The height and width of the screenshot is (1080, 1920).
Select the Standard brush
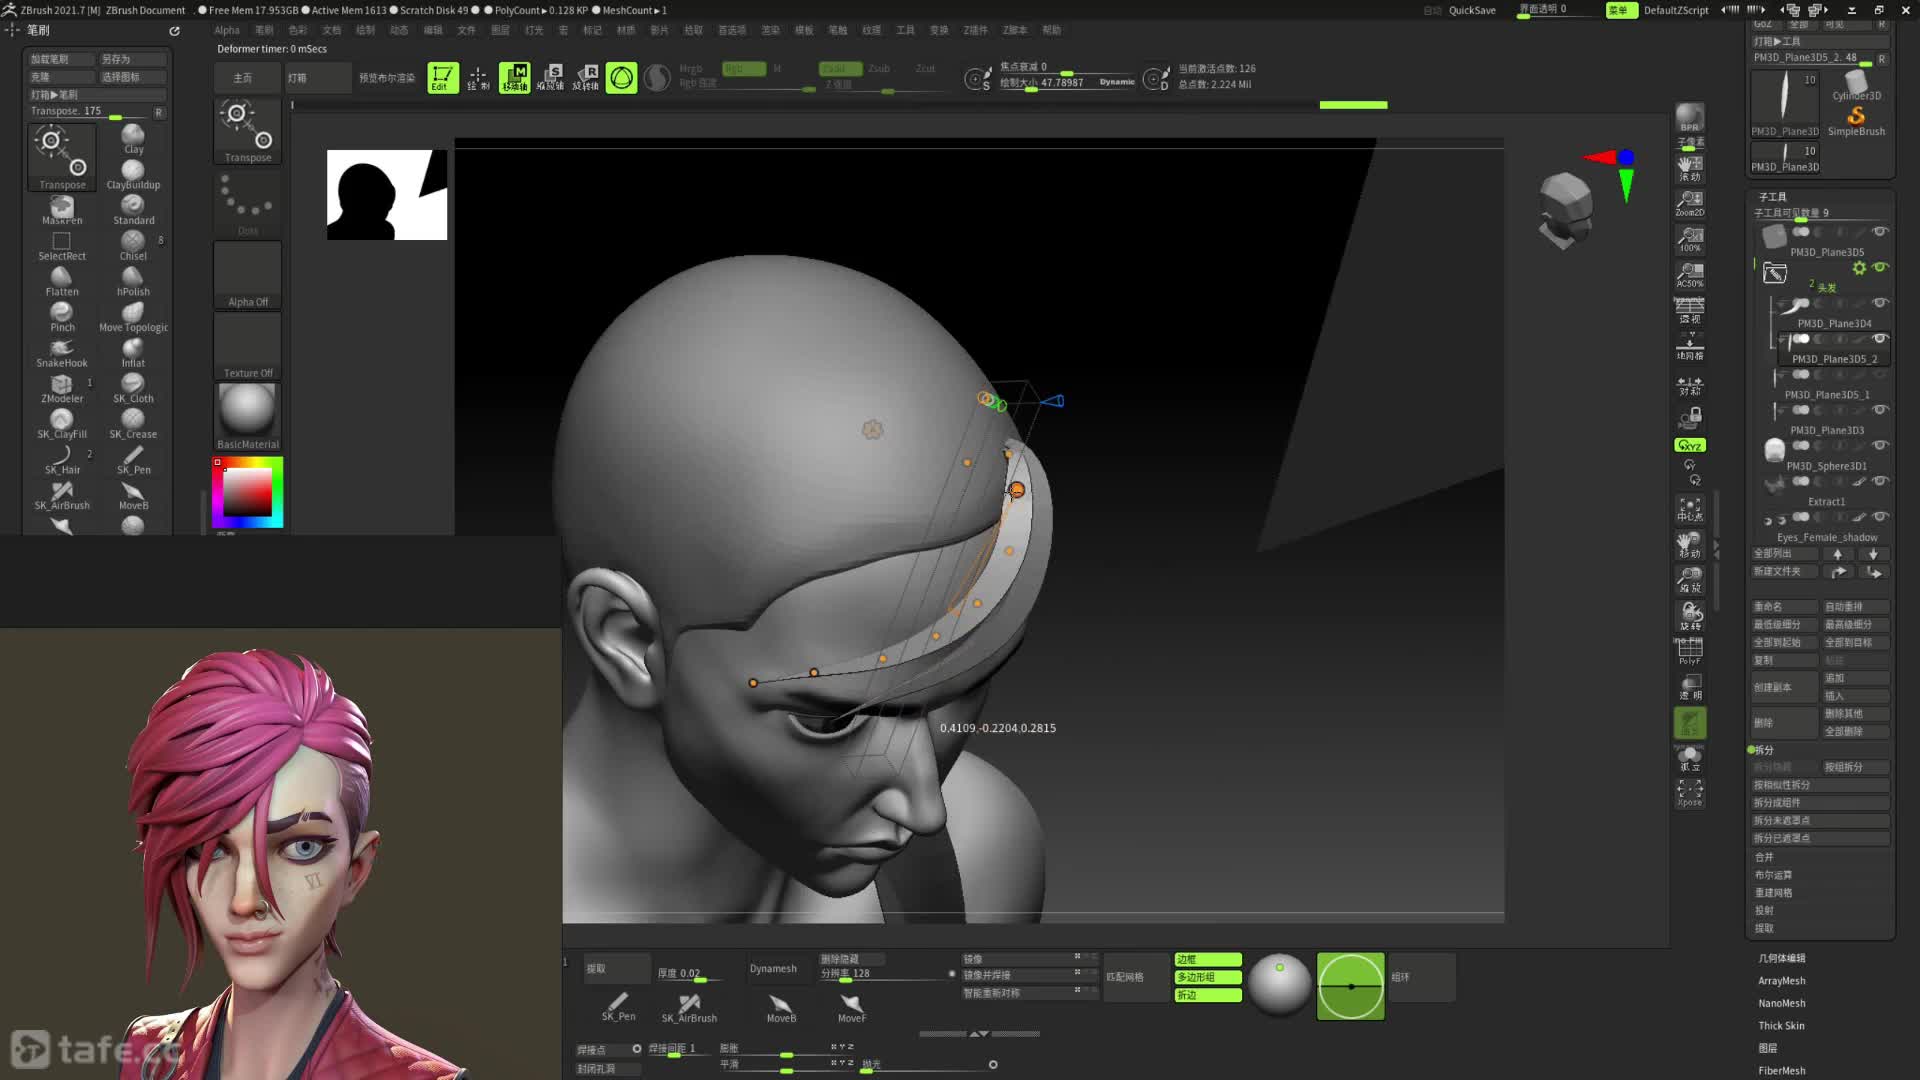(x=133, y=210)
